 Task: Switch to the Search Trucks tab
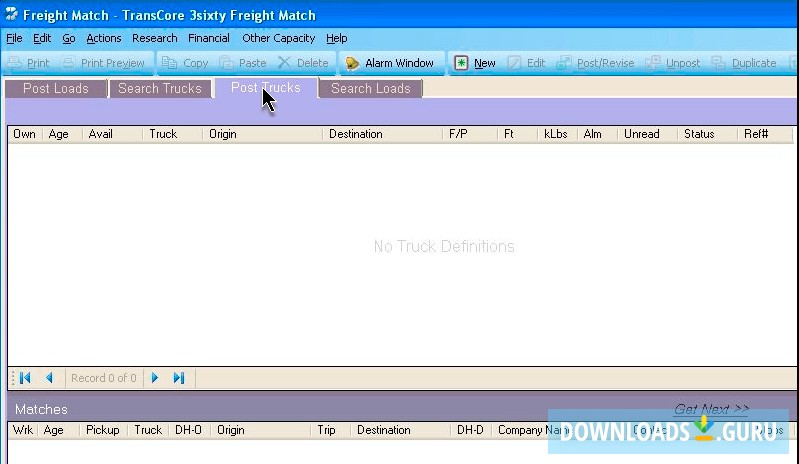click(x=160, y=89)
